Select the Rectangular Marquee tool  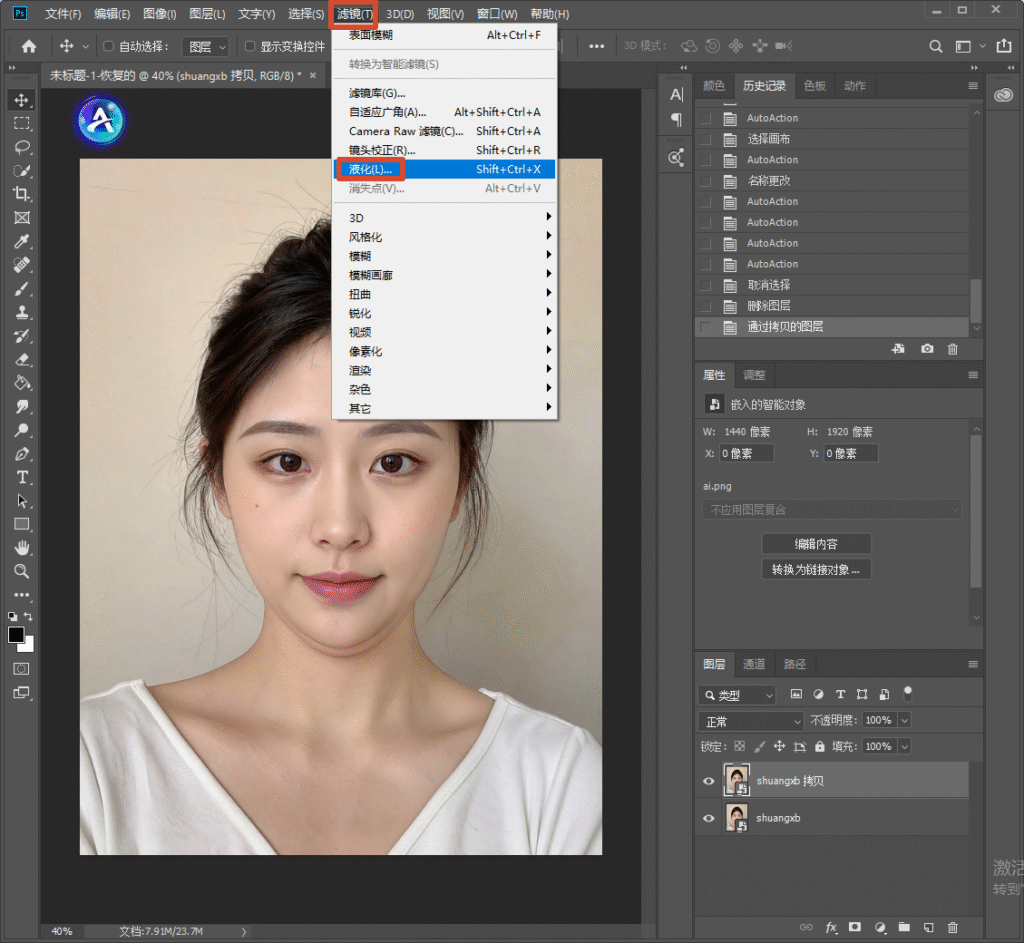point(22,123)
